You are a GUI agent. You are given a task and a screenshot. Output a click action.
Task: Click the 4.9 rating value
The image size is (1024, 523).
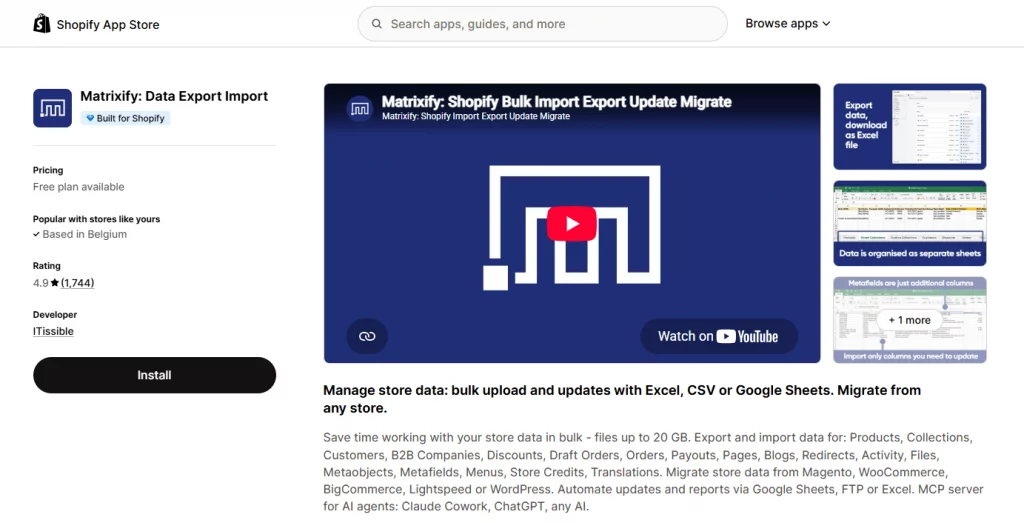(40, 283)
